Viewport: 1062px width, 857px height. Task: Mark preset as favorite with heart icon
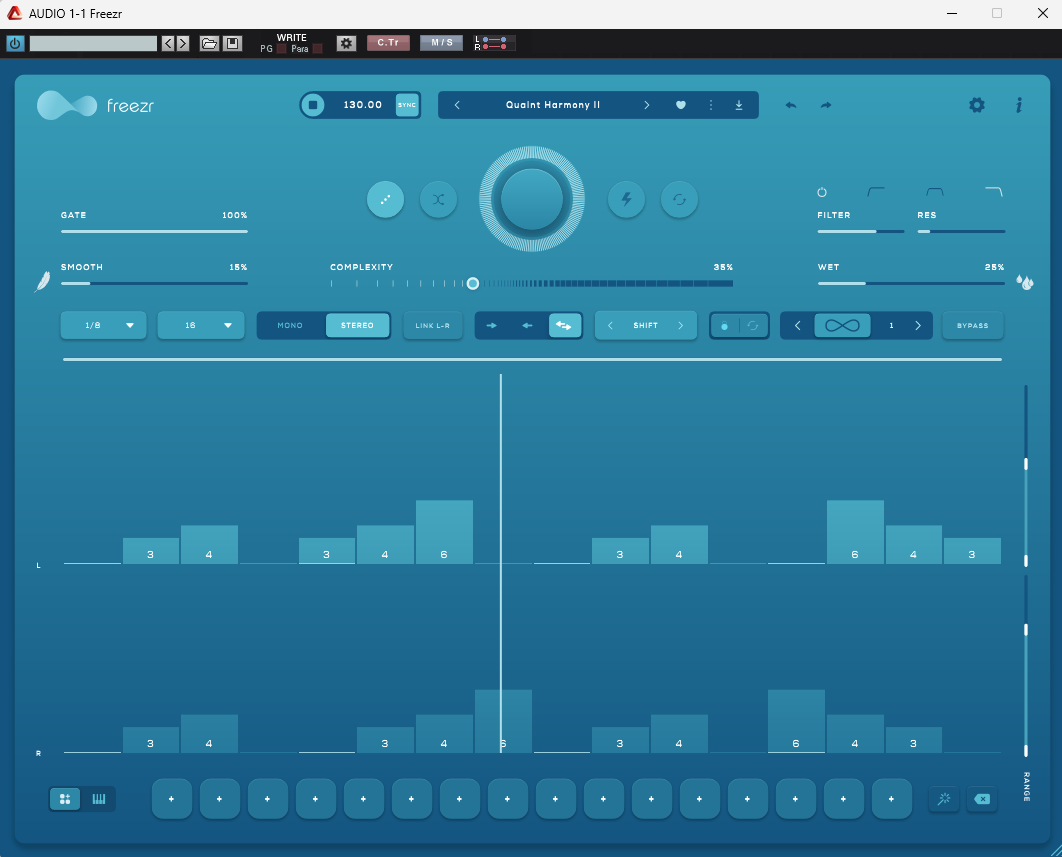tap(681, 105)
